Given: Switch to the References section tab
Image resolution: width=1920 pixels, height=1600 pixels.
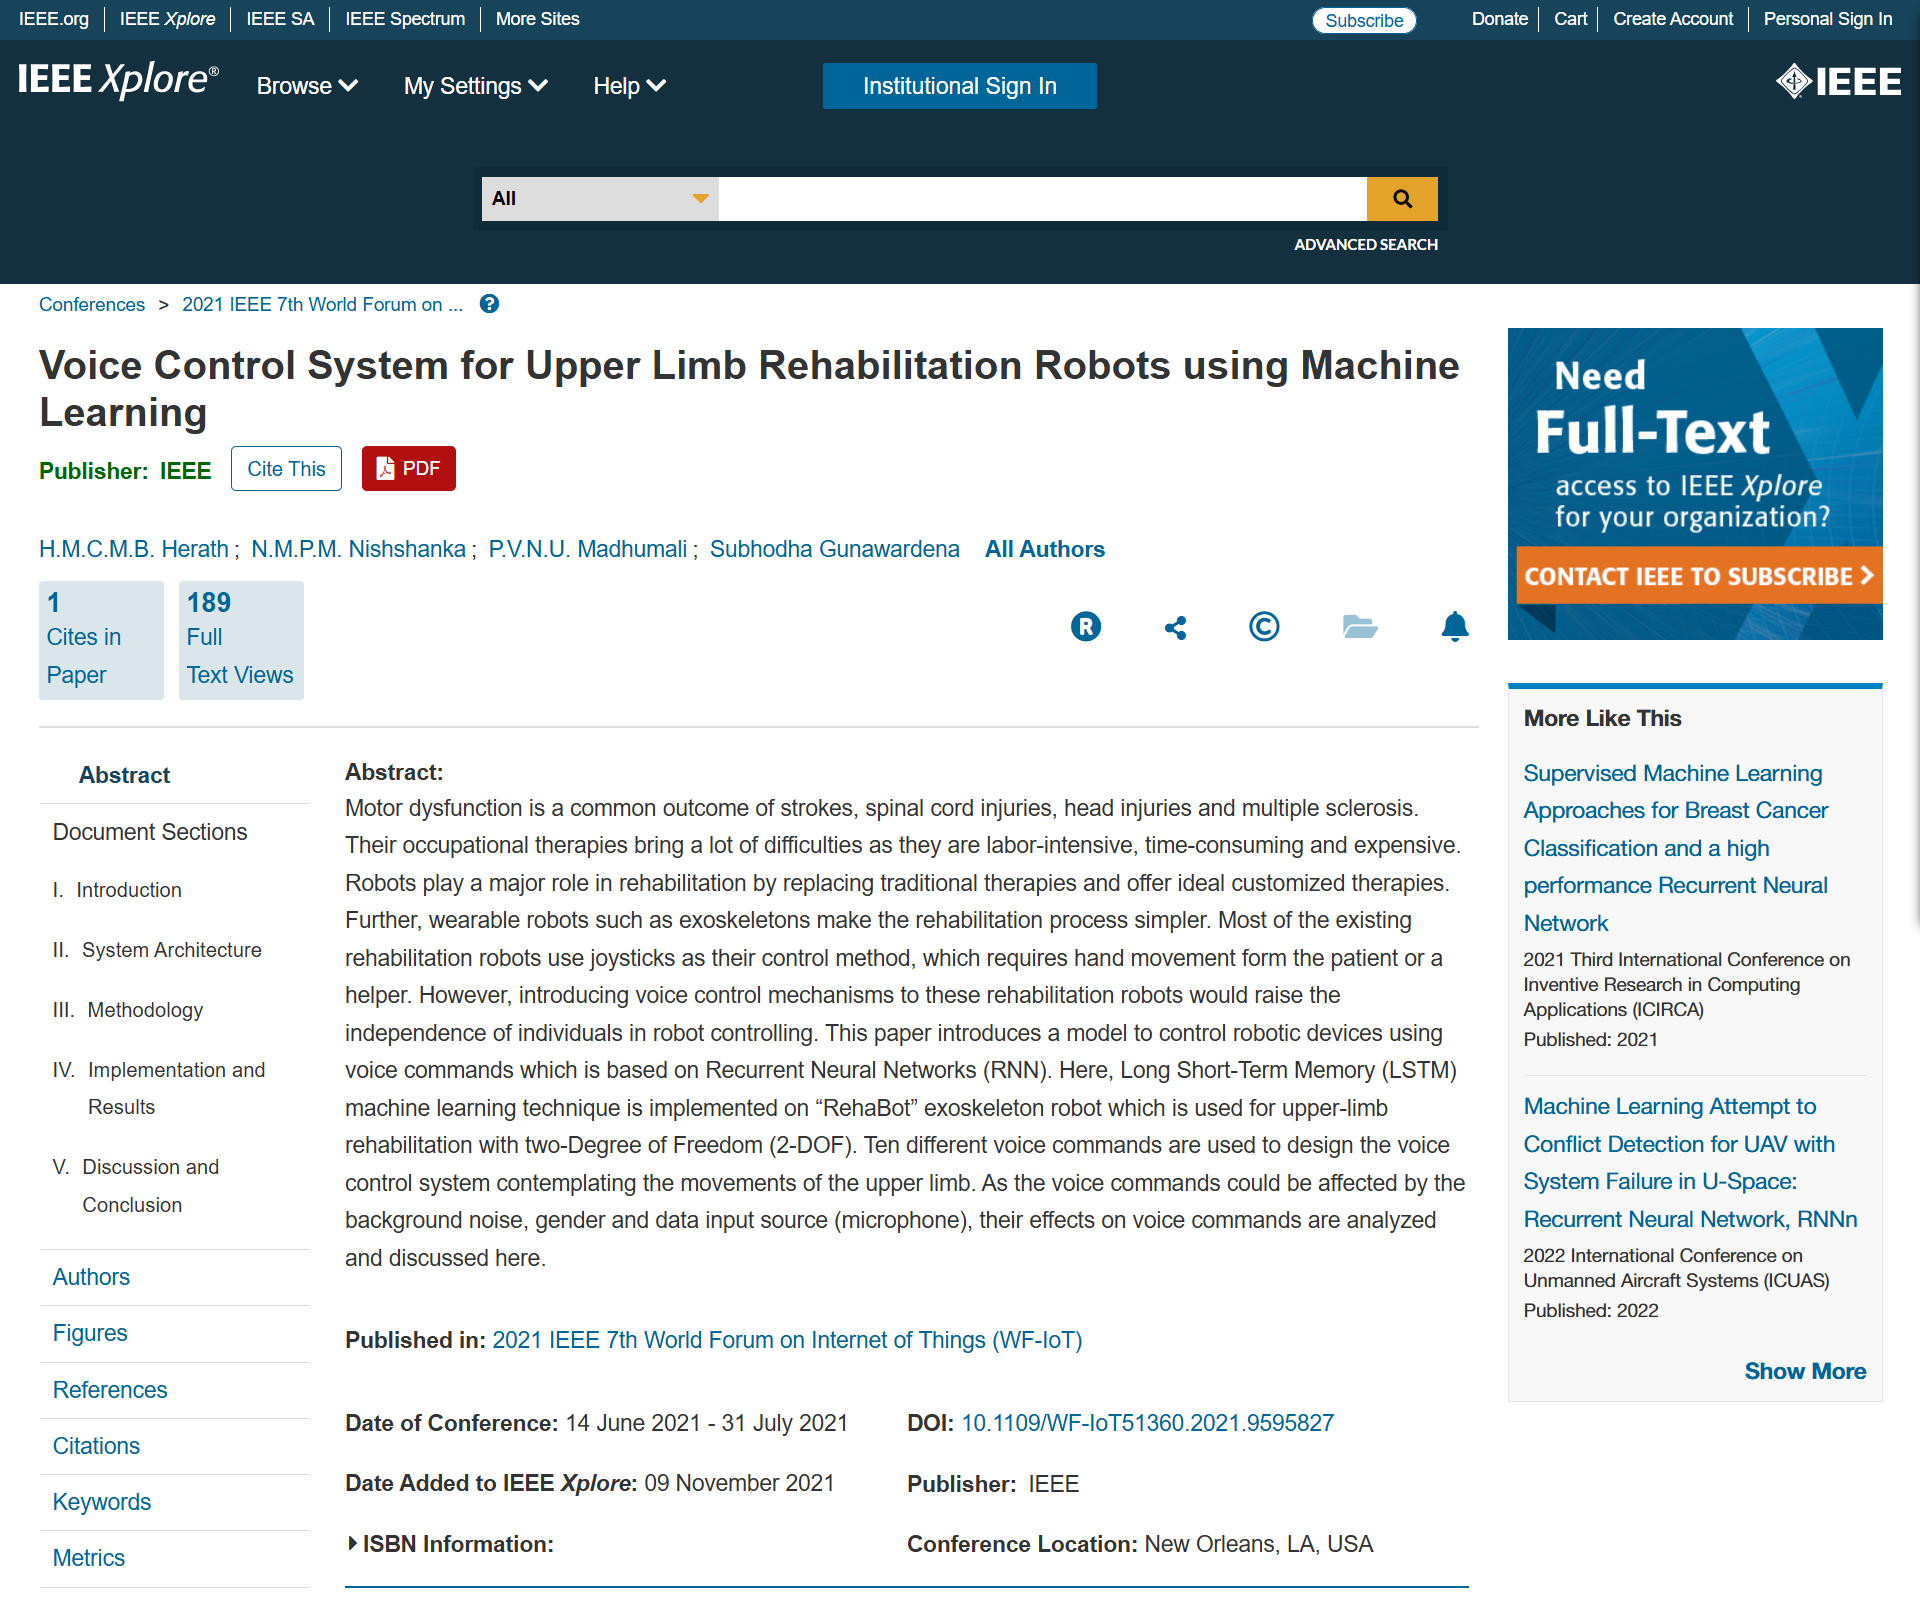Looking at the screenshot, I should tap(110, 1390).
